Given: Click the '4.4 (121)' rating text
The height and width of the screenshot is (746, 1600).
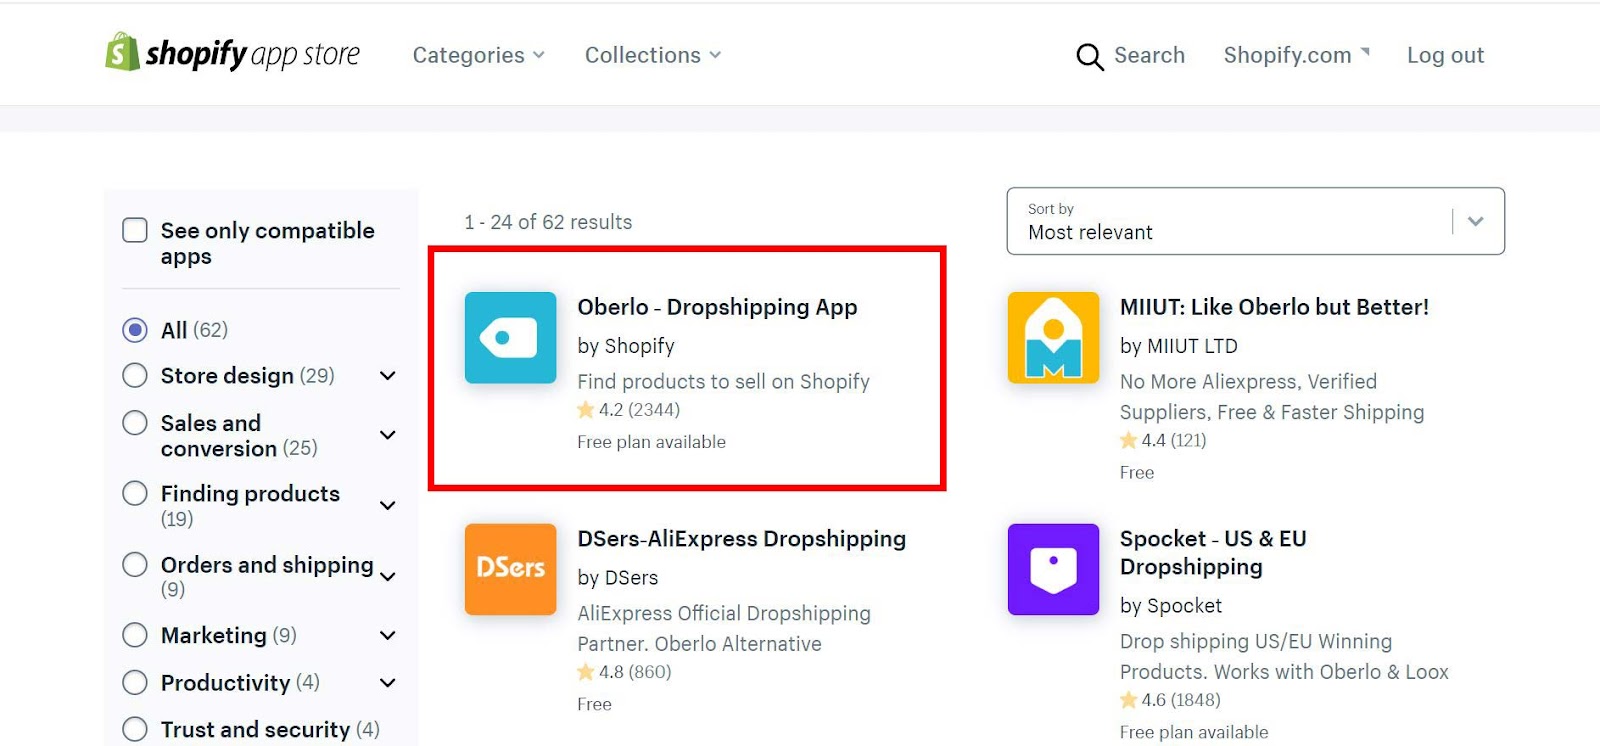Looking at the screenshot, I should [x=1174, y=440].
